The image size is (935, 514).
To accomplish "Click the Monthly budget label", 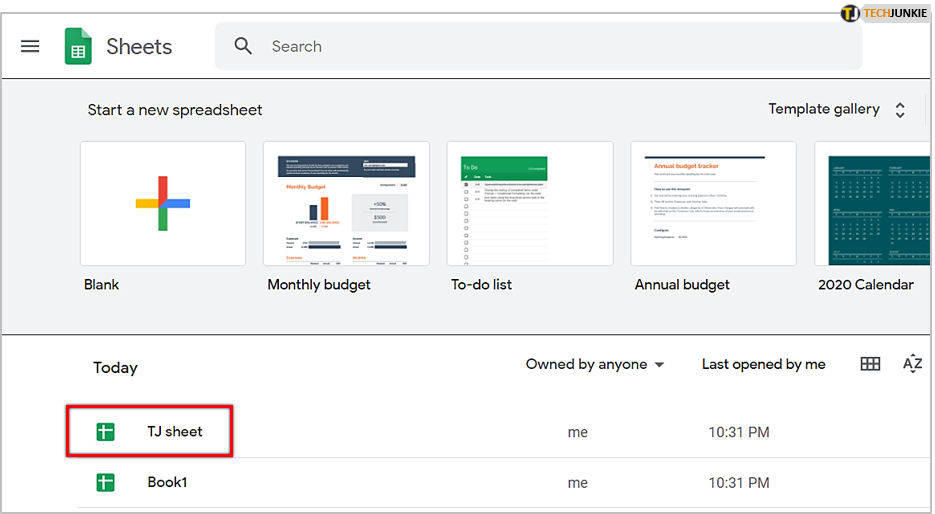I will tap(319, 285).
